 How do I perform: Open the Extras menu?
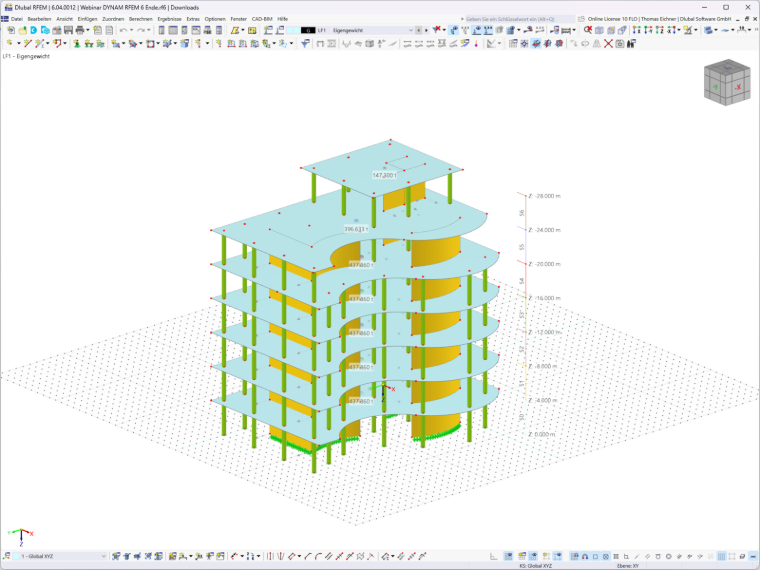[193, 19]
